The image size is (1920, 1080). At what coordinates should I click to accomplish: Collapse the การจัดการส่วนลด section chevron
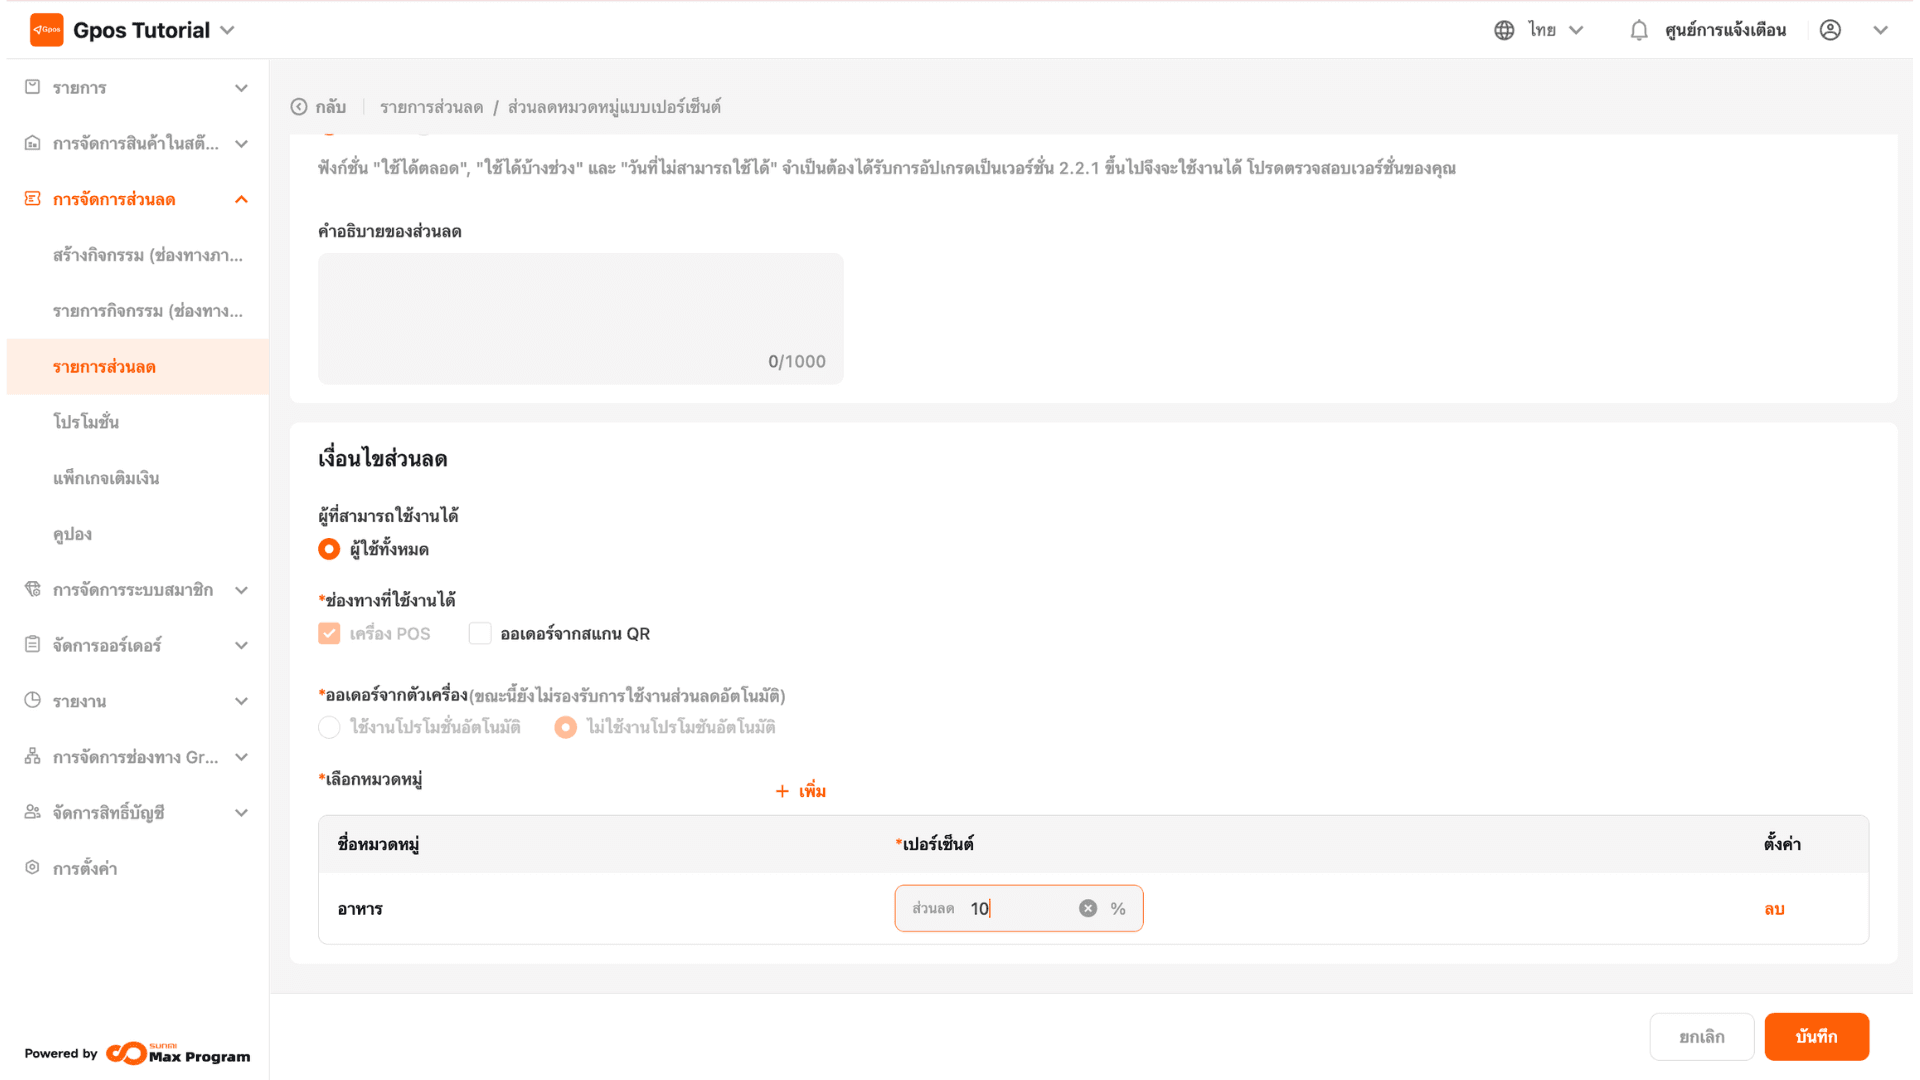coord(241,200)
